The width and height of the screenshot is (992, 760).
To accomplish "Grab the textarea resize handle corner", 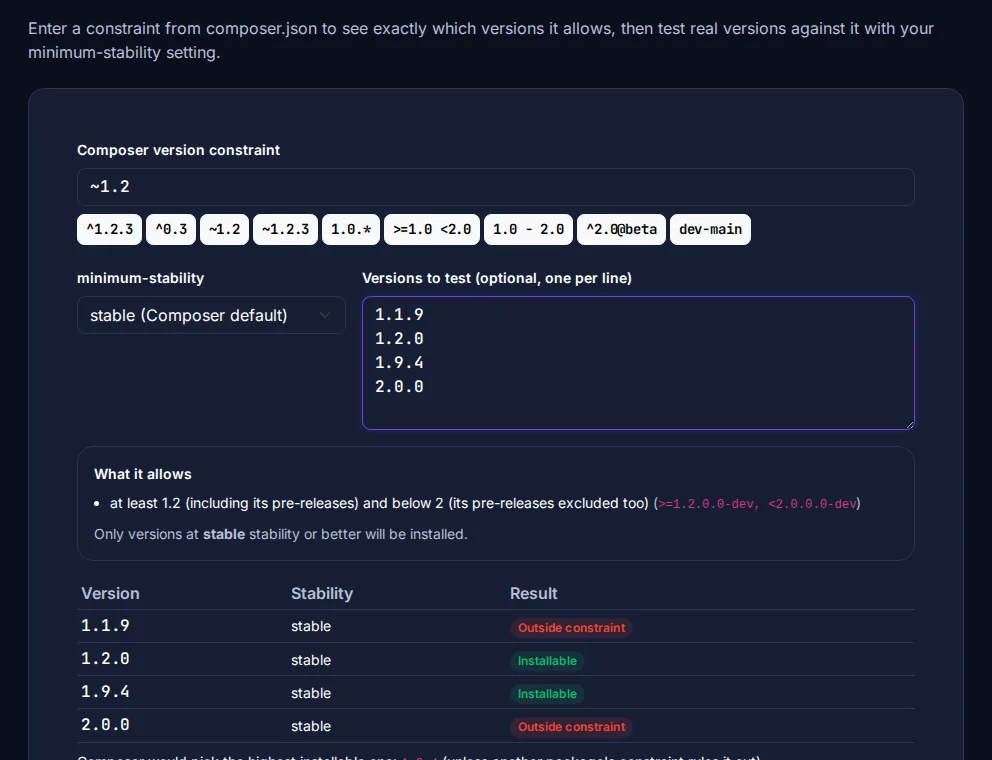I will pos(910,425).
